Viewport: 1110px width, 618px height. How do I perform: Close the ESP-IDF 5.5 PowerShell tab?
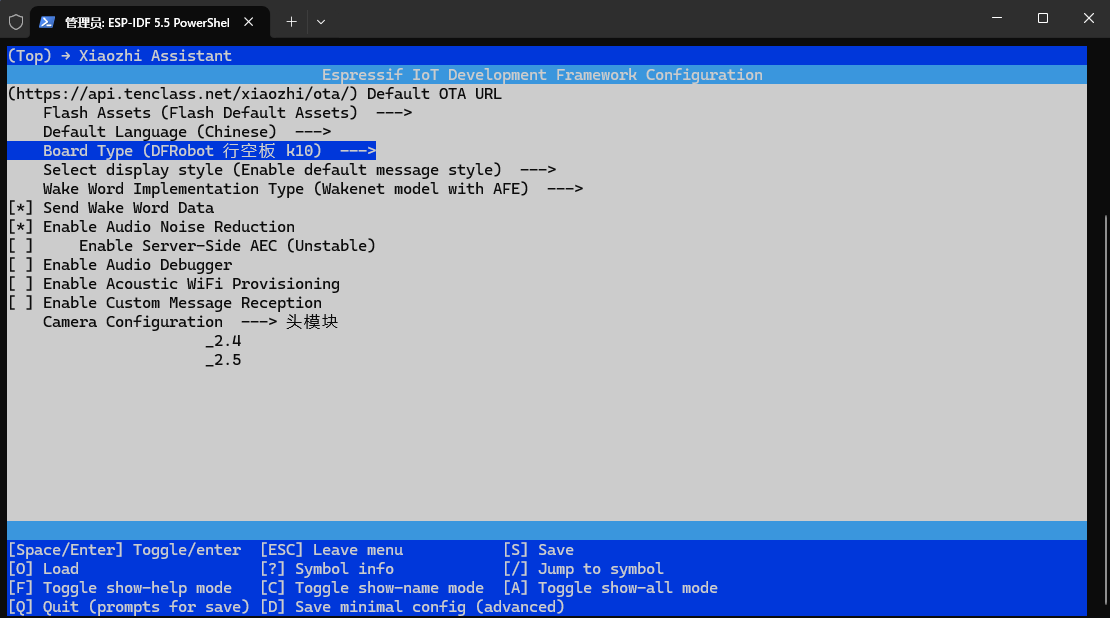tap(248, 22)
